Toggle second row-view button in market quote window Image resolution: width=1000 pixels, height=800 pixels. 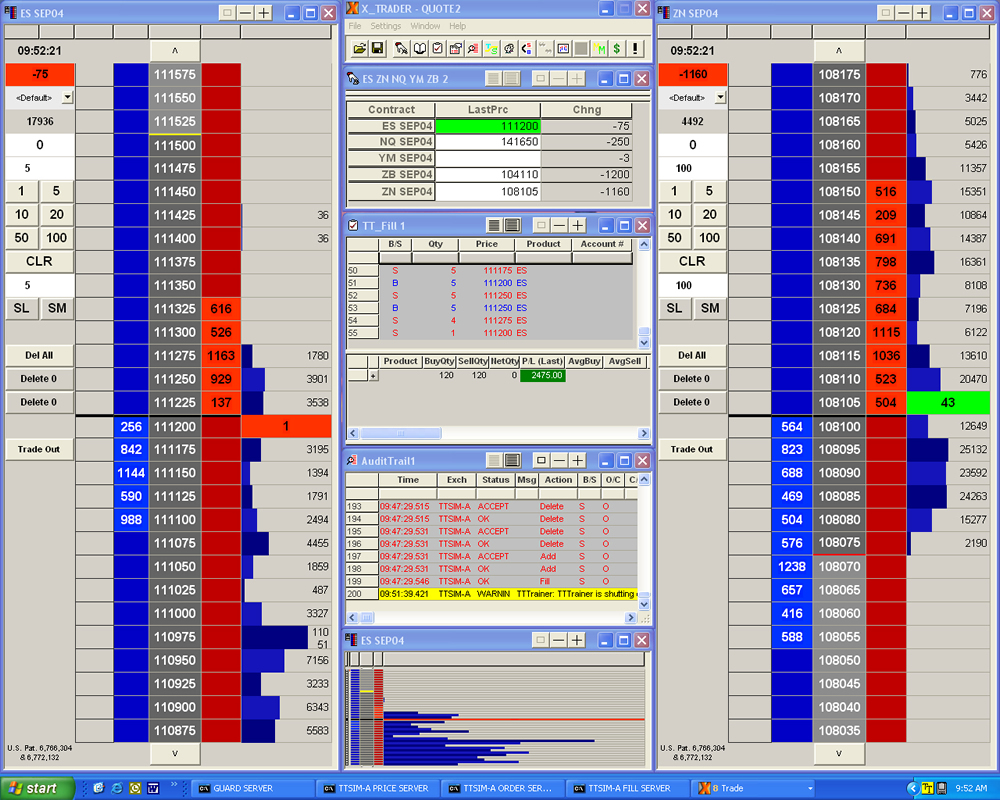tap(511, 78)
